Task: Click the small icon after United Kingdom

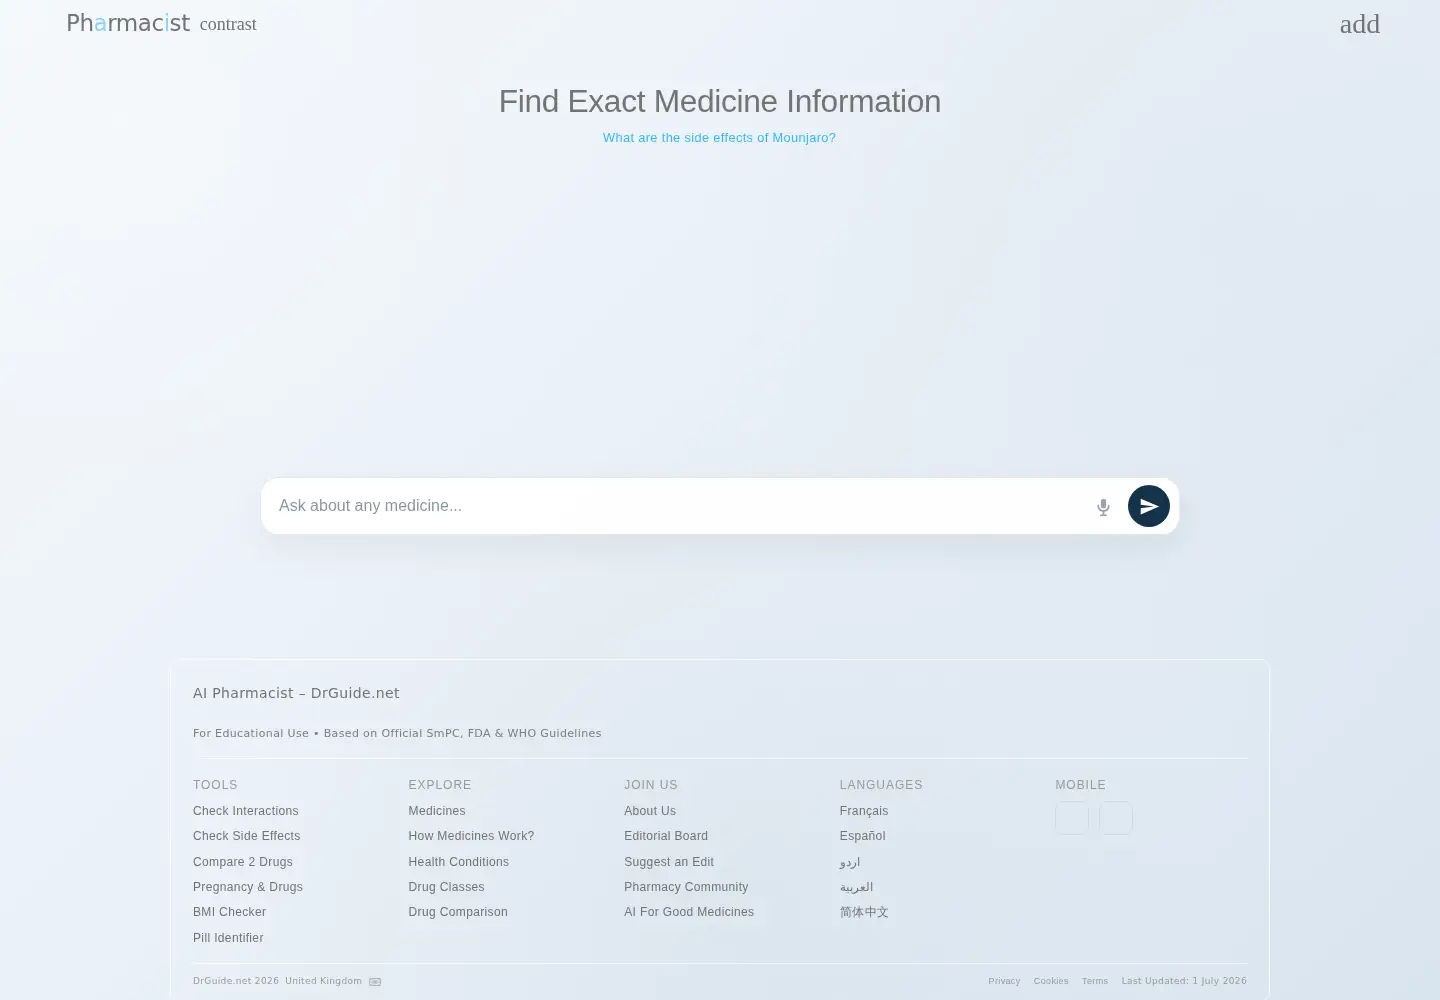Action: click(375, 982)
